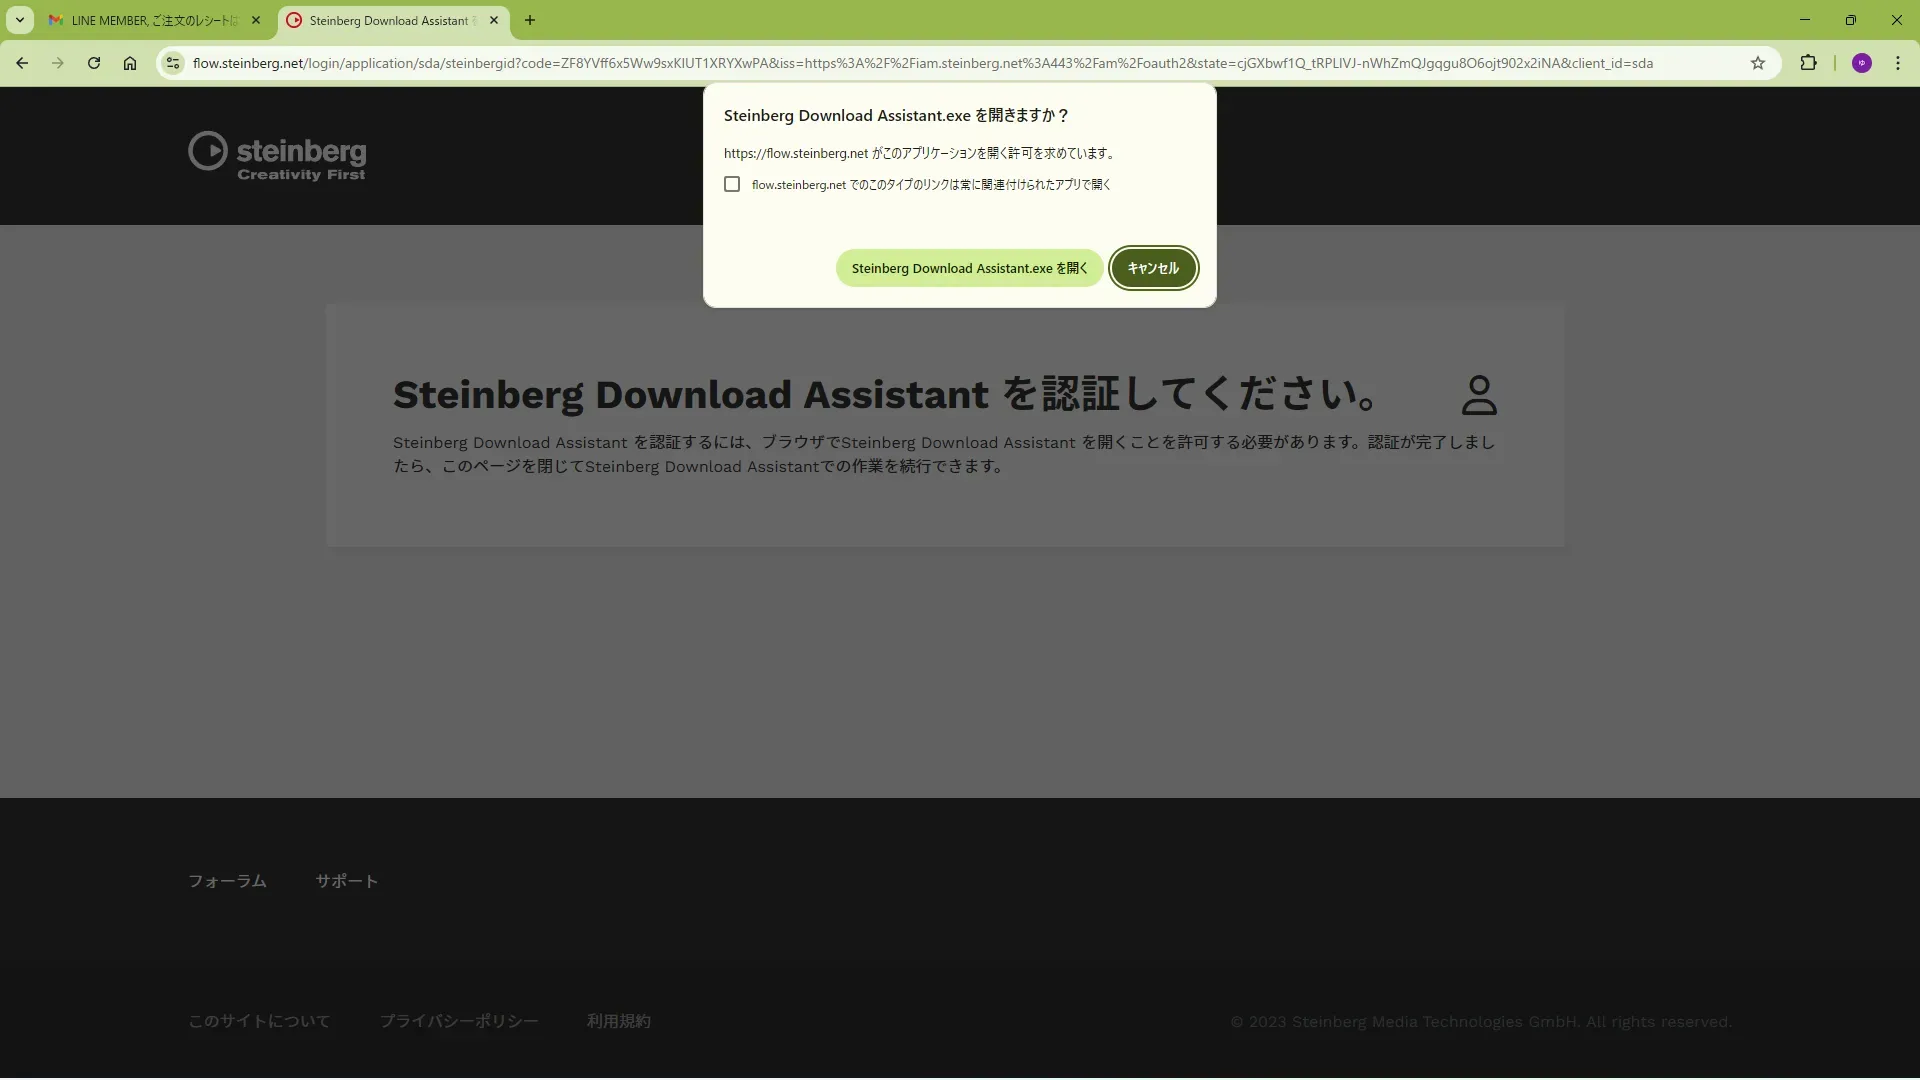View site information icon in address bar

click(173, 63)
